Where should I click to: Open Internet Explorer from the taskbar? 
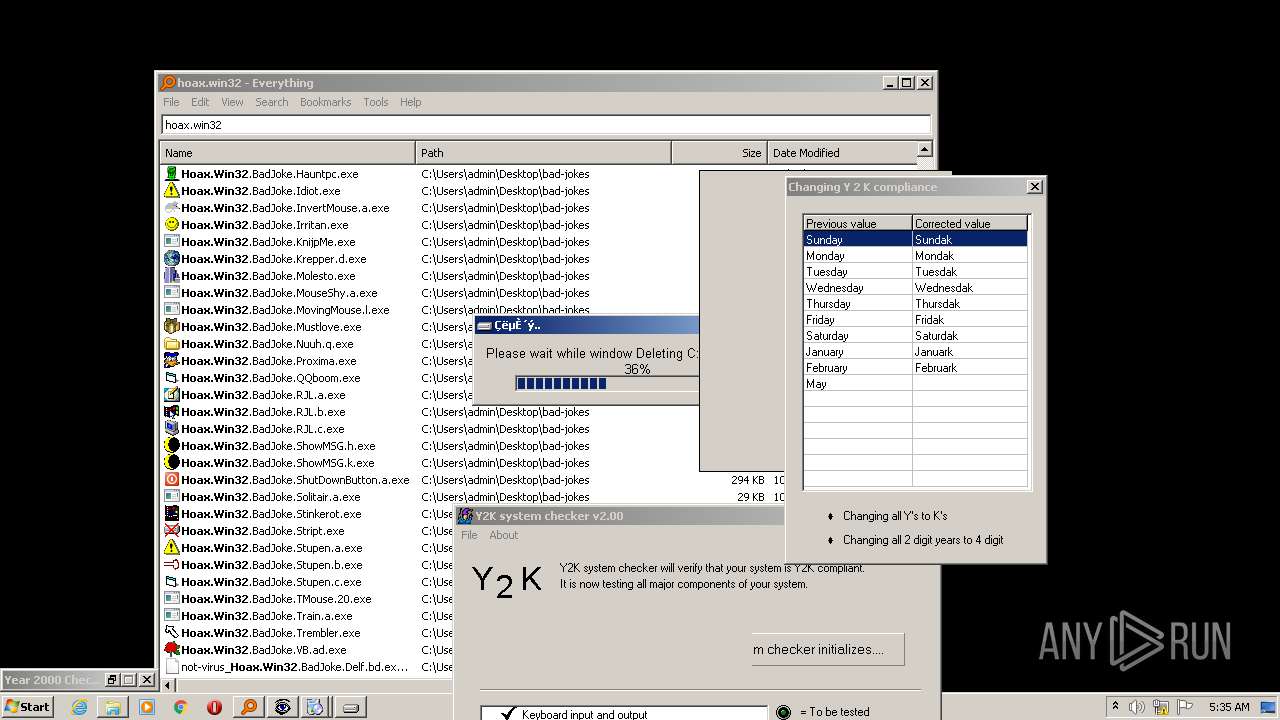click(79, 707)
